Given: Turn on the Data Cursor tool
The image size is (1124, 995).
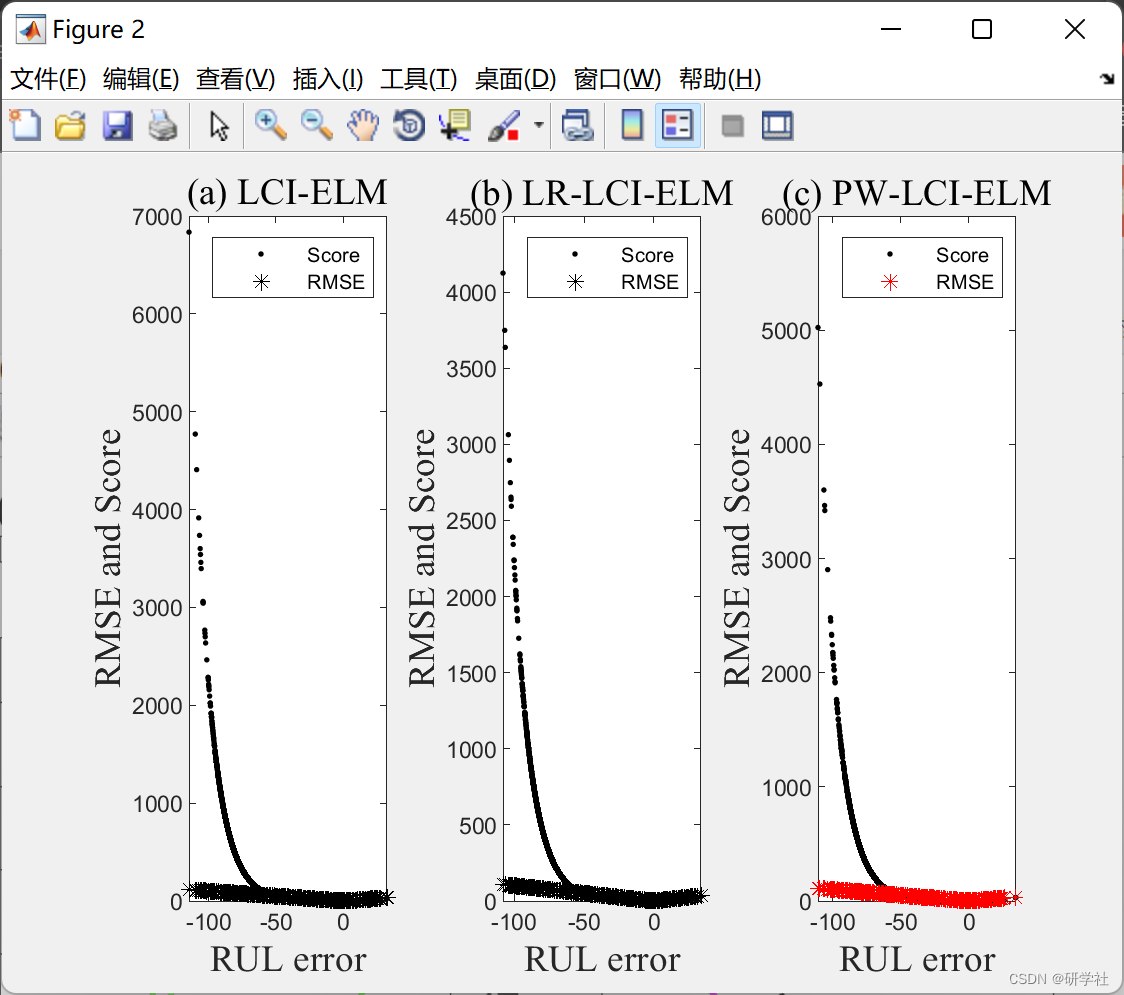Looking at the screenshot, I should (x=455, y=125).
